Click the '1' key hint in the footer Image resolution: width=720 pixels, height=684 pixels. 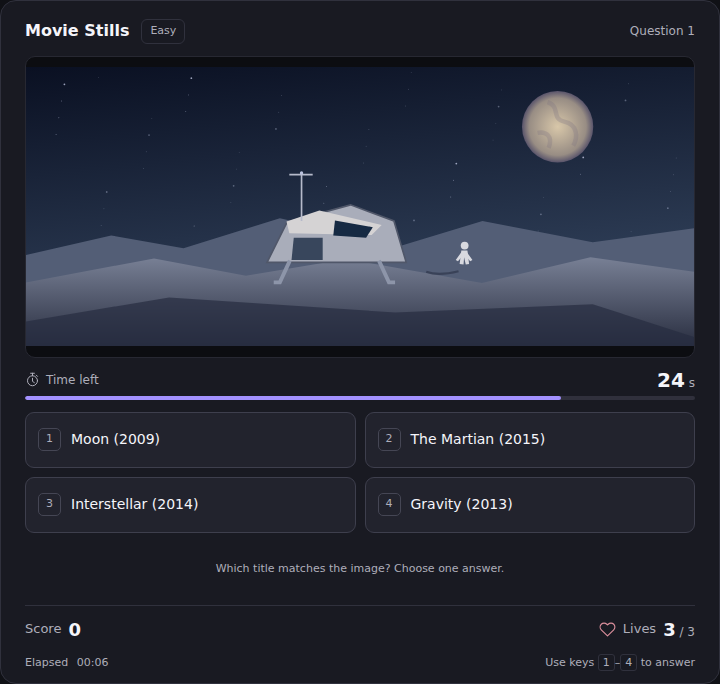coord(606,662)
